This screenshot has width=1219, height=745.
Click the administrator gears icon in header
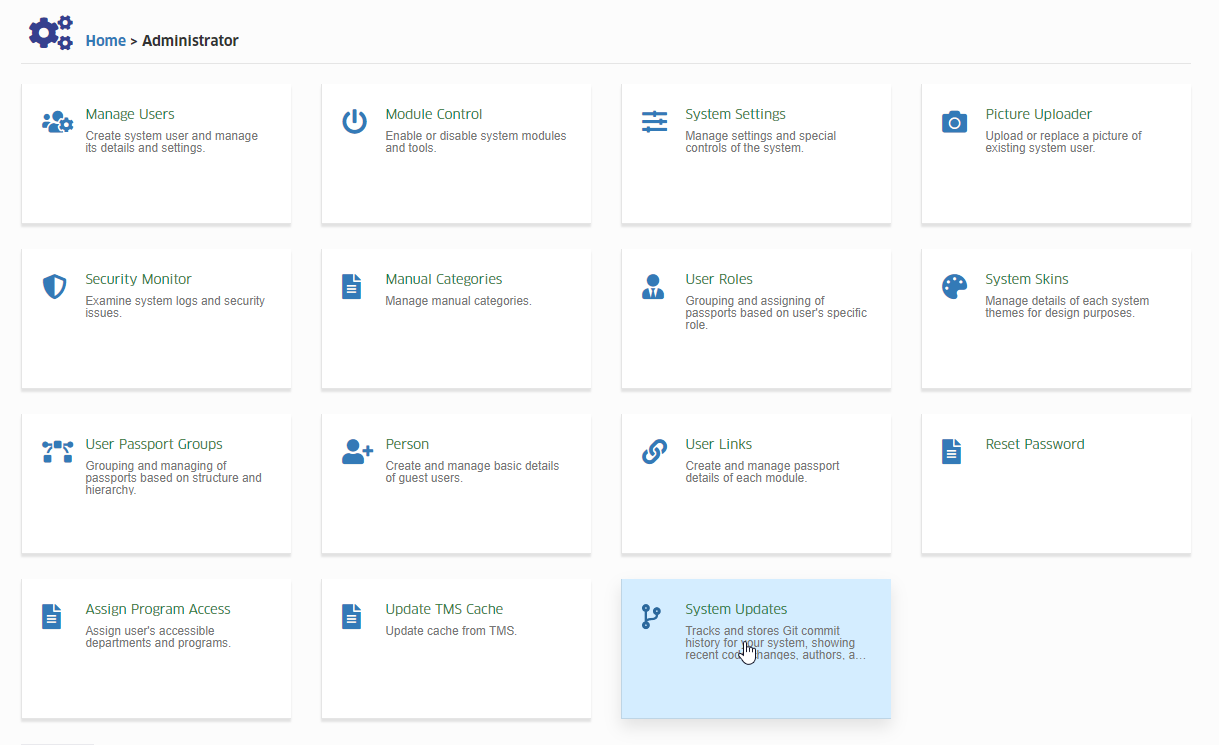tap(51, 33)
